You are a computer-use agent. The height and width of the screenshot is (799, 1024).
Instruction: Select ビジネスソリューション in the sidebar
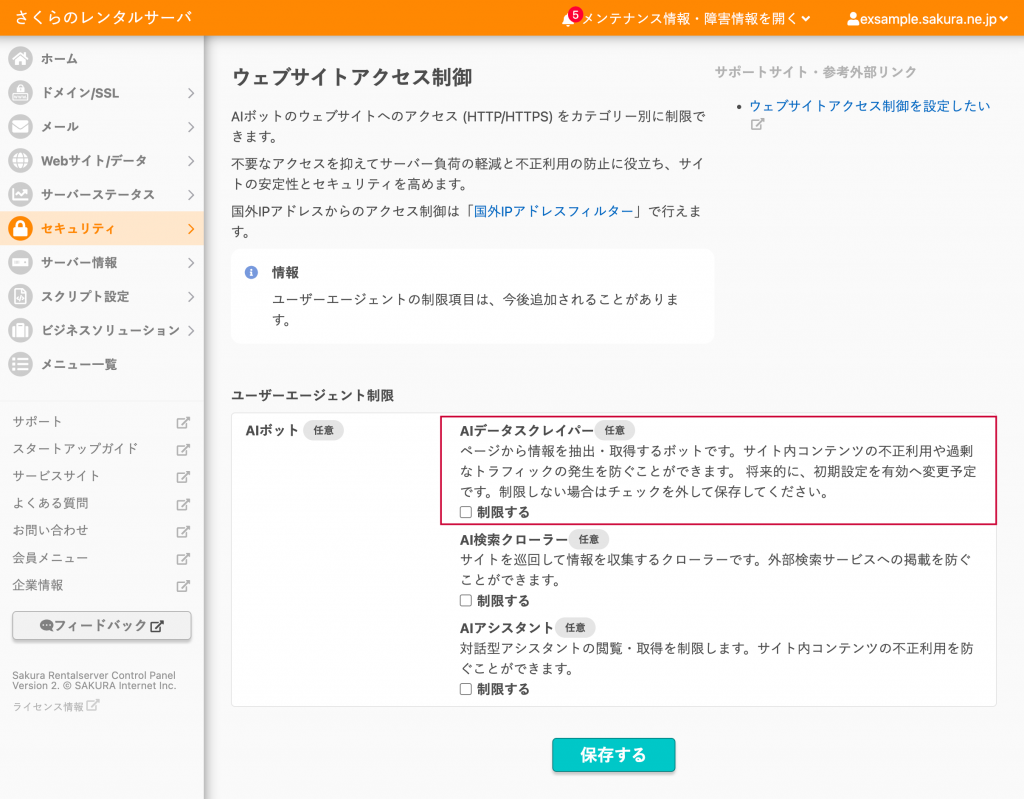pyautogui.click(x=110, y=331)
